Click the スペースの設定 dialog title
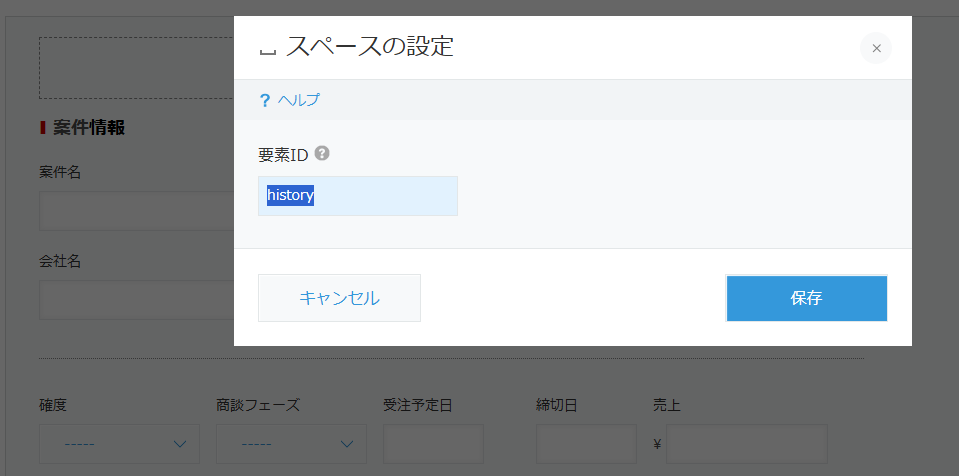959x476 pixels. coord(369,47)
